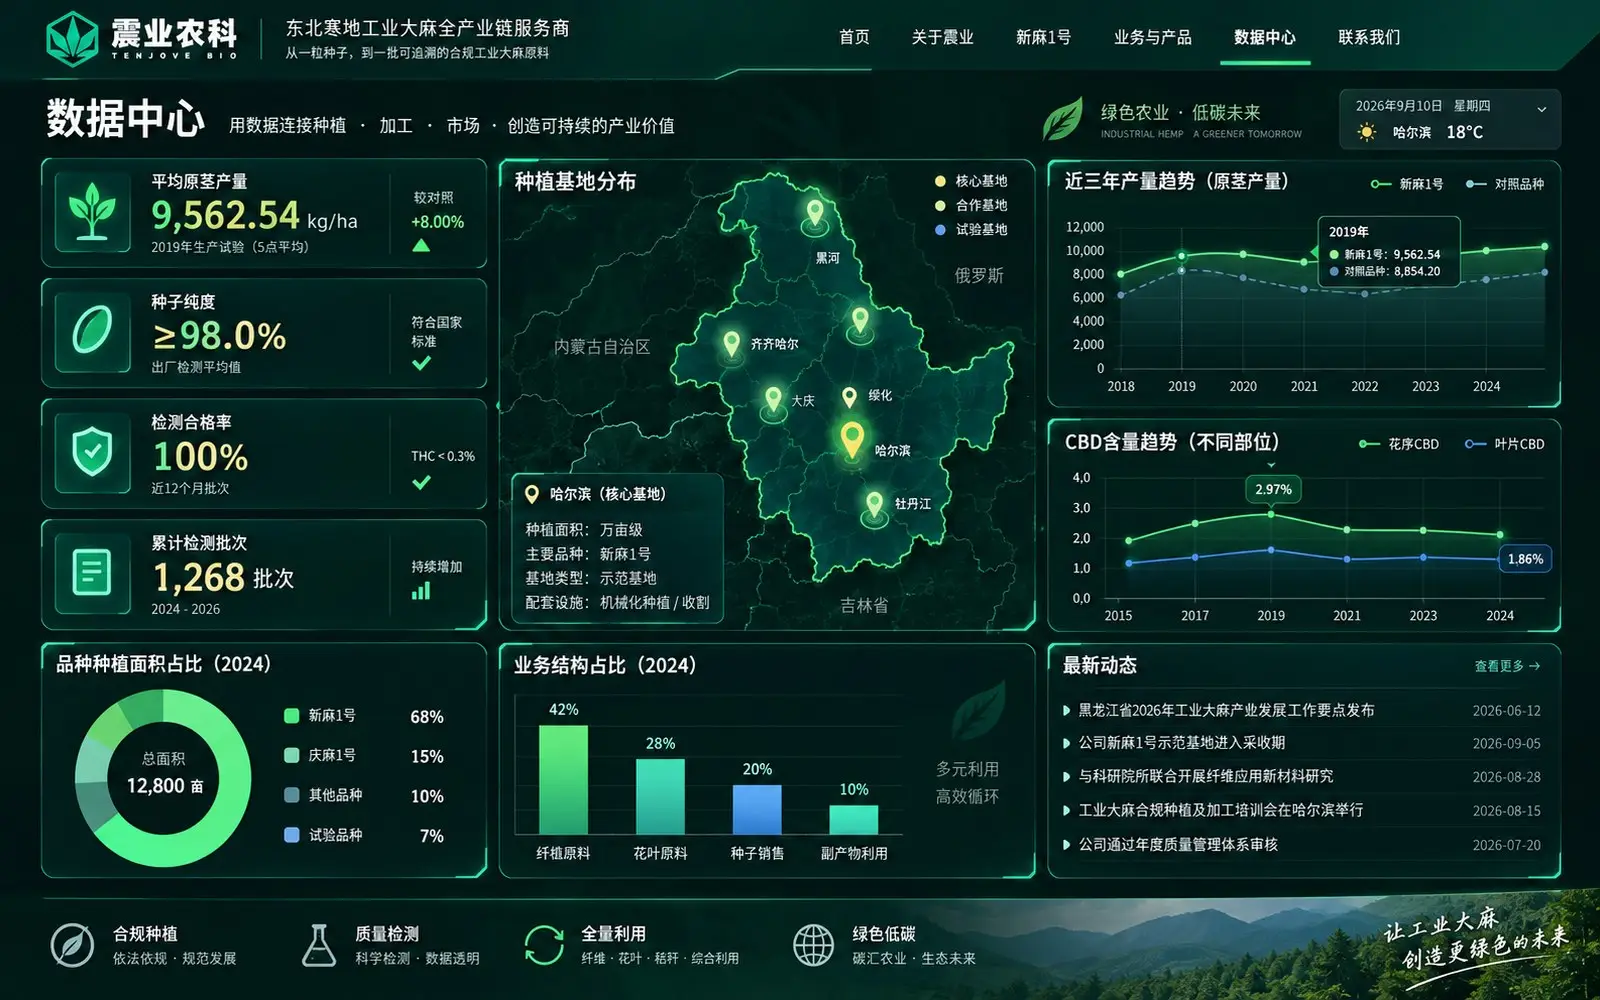Click the recycle arrows icon beside 全量利用

coord(544,945)
